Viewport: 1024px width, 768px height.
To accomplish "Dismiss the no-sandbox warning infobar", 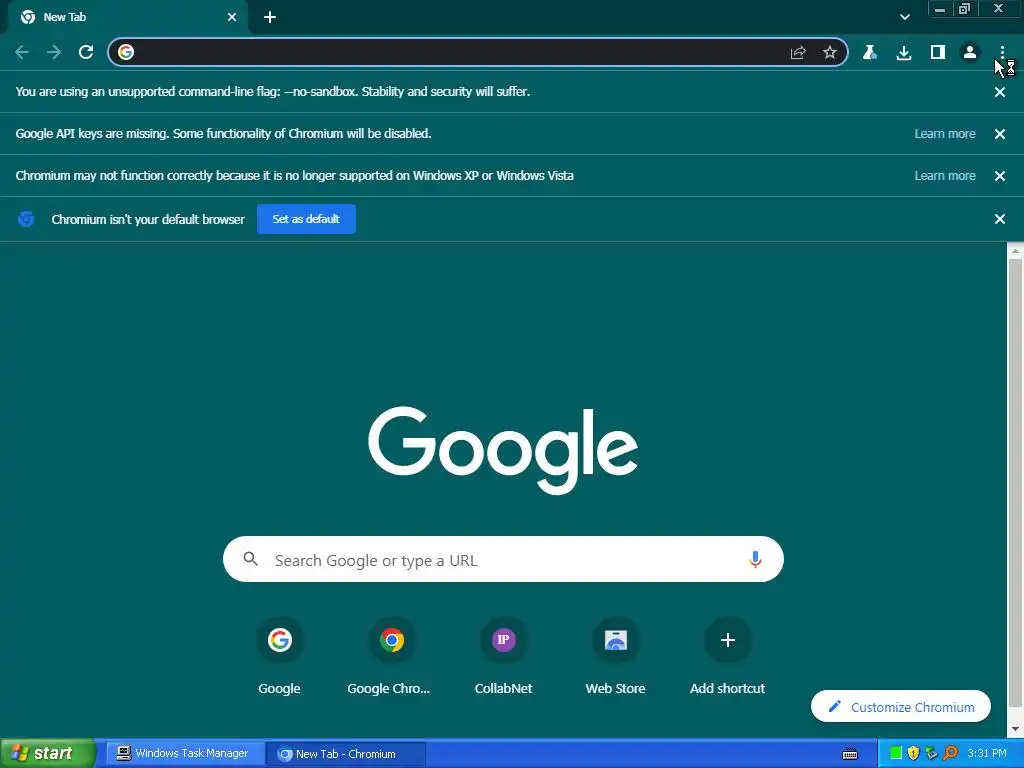I will (999, 92).
